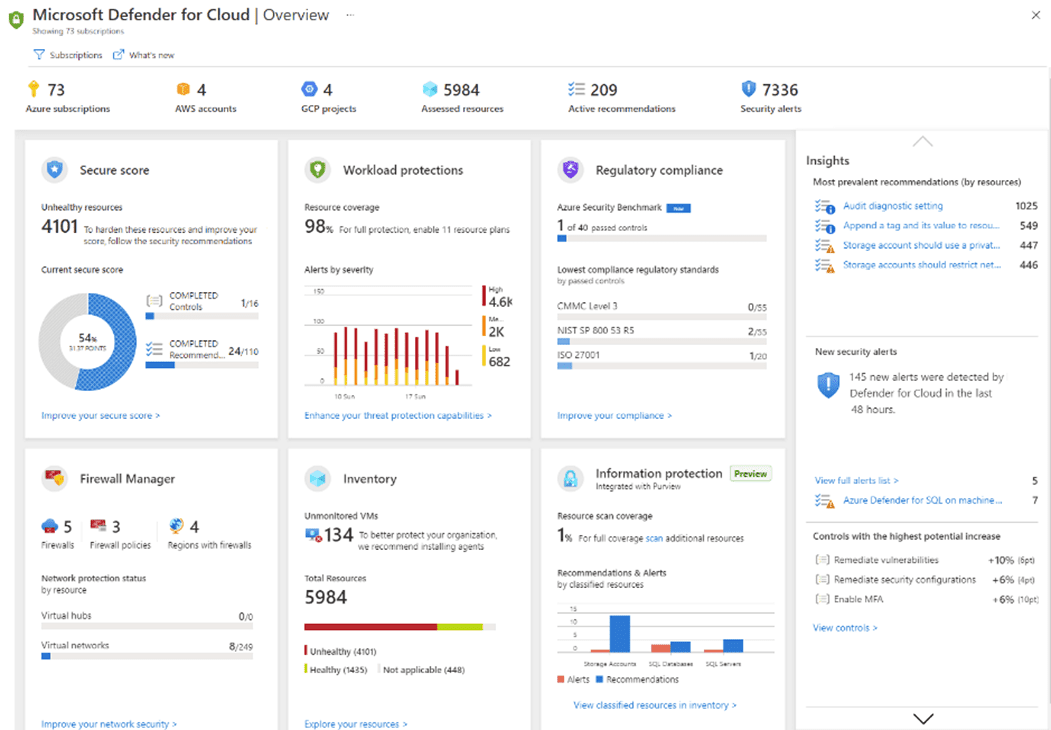Click icon beside Remediate vulnerabilities control

[822, 560]
